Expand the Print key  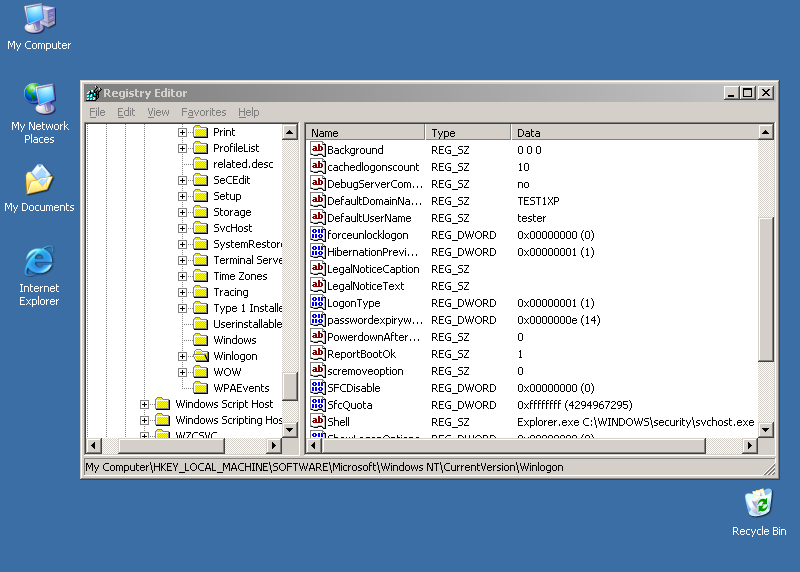(x=182, y=132)
